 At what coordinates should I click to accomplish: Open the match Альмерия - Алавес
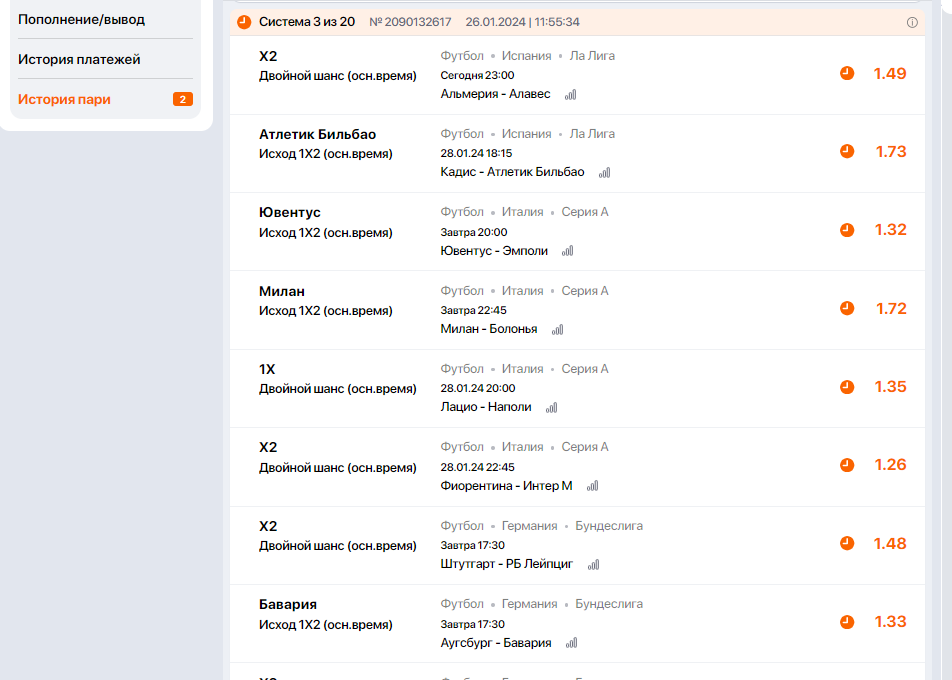coord(495,94)
